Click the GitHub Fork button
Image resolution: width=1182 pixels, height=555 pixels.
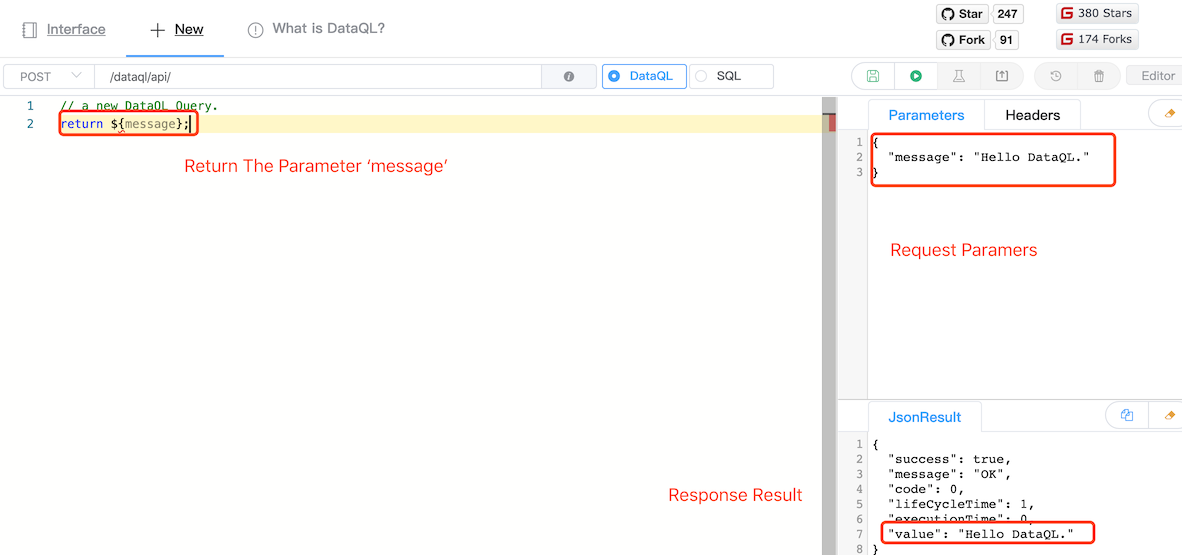[x=963, y=40]
